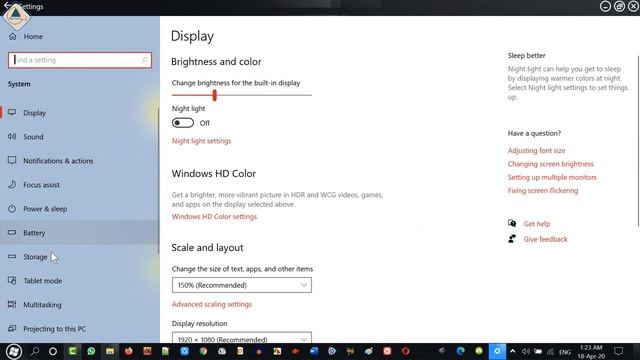This screenshot has width=640, height=360.
Task: Click the Projecting to this PC icon
Action: point(12,328)
